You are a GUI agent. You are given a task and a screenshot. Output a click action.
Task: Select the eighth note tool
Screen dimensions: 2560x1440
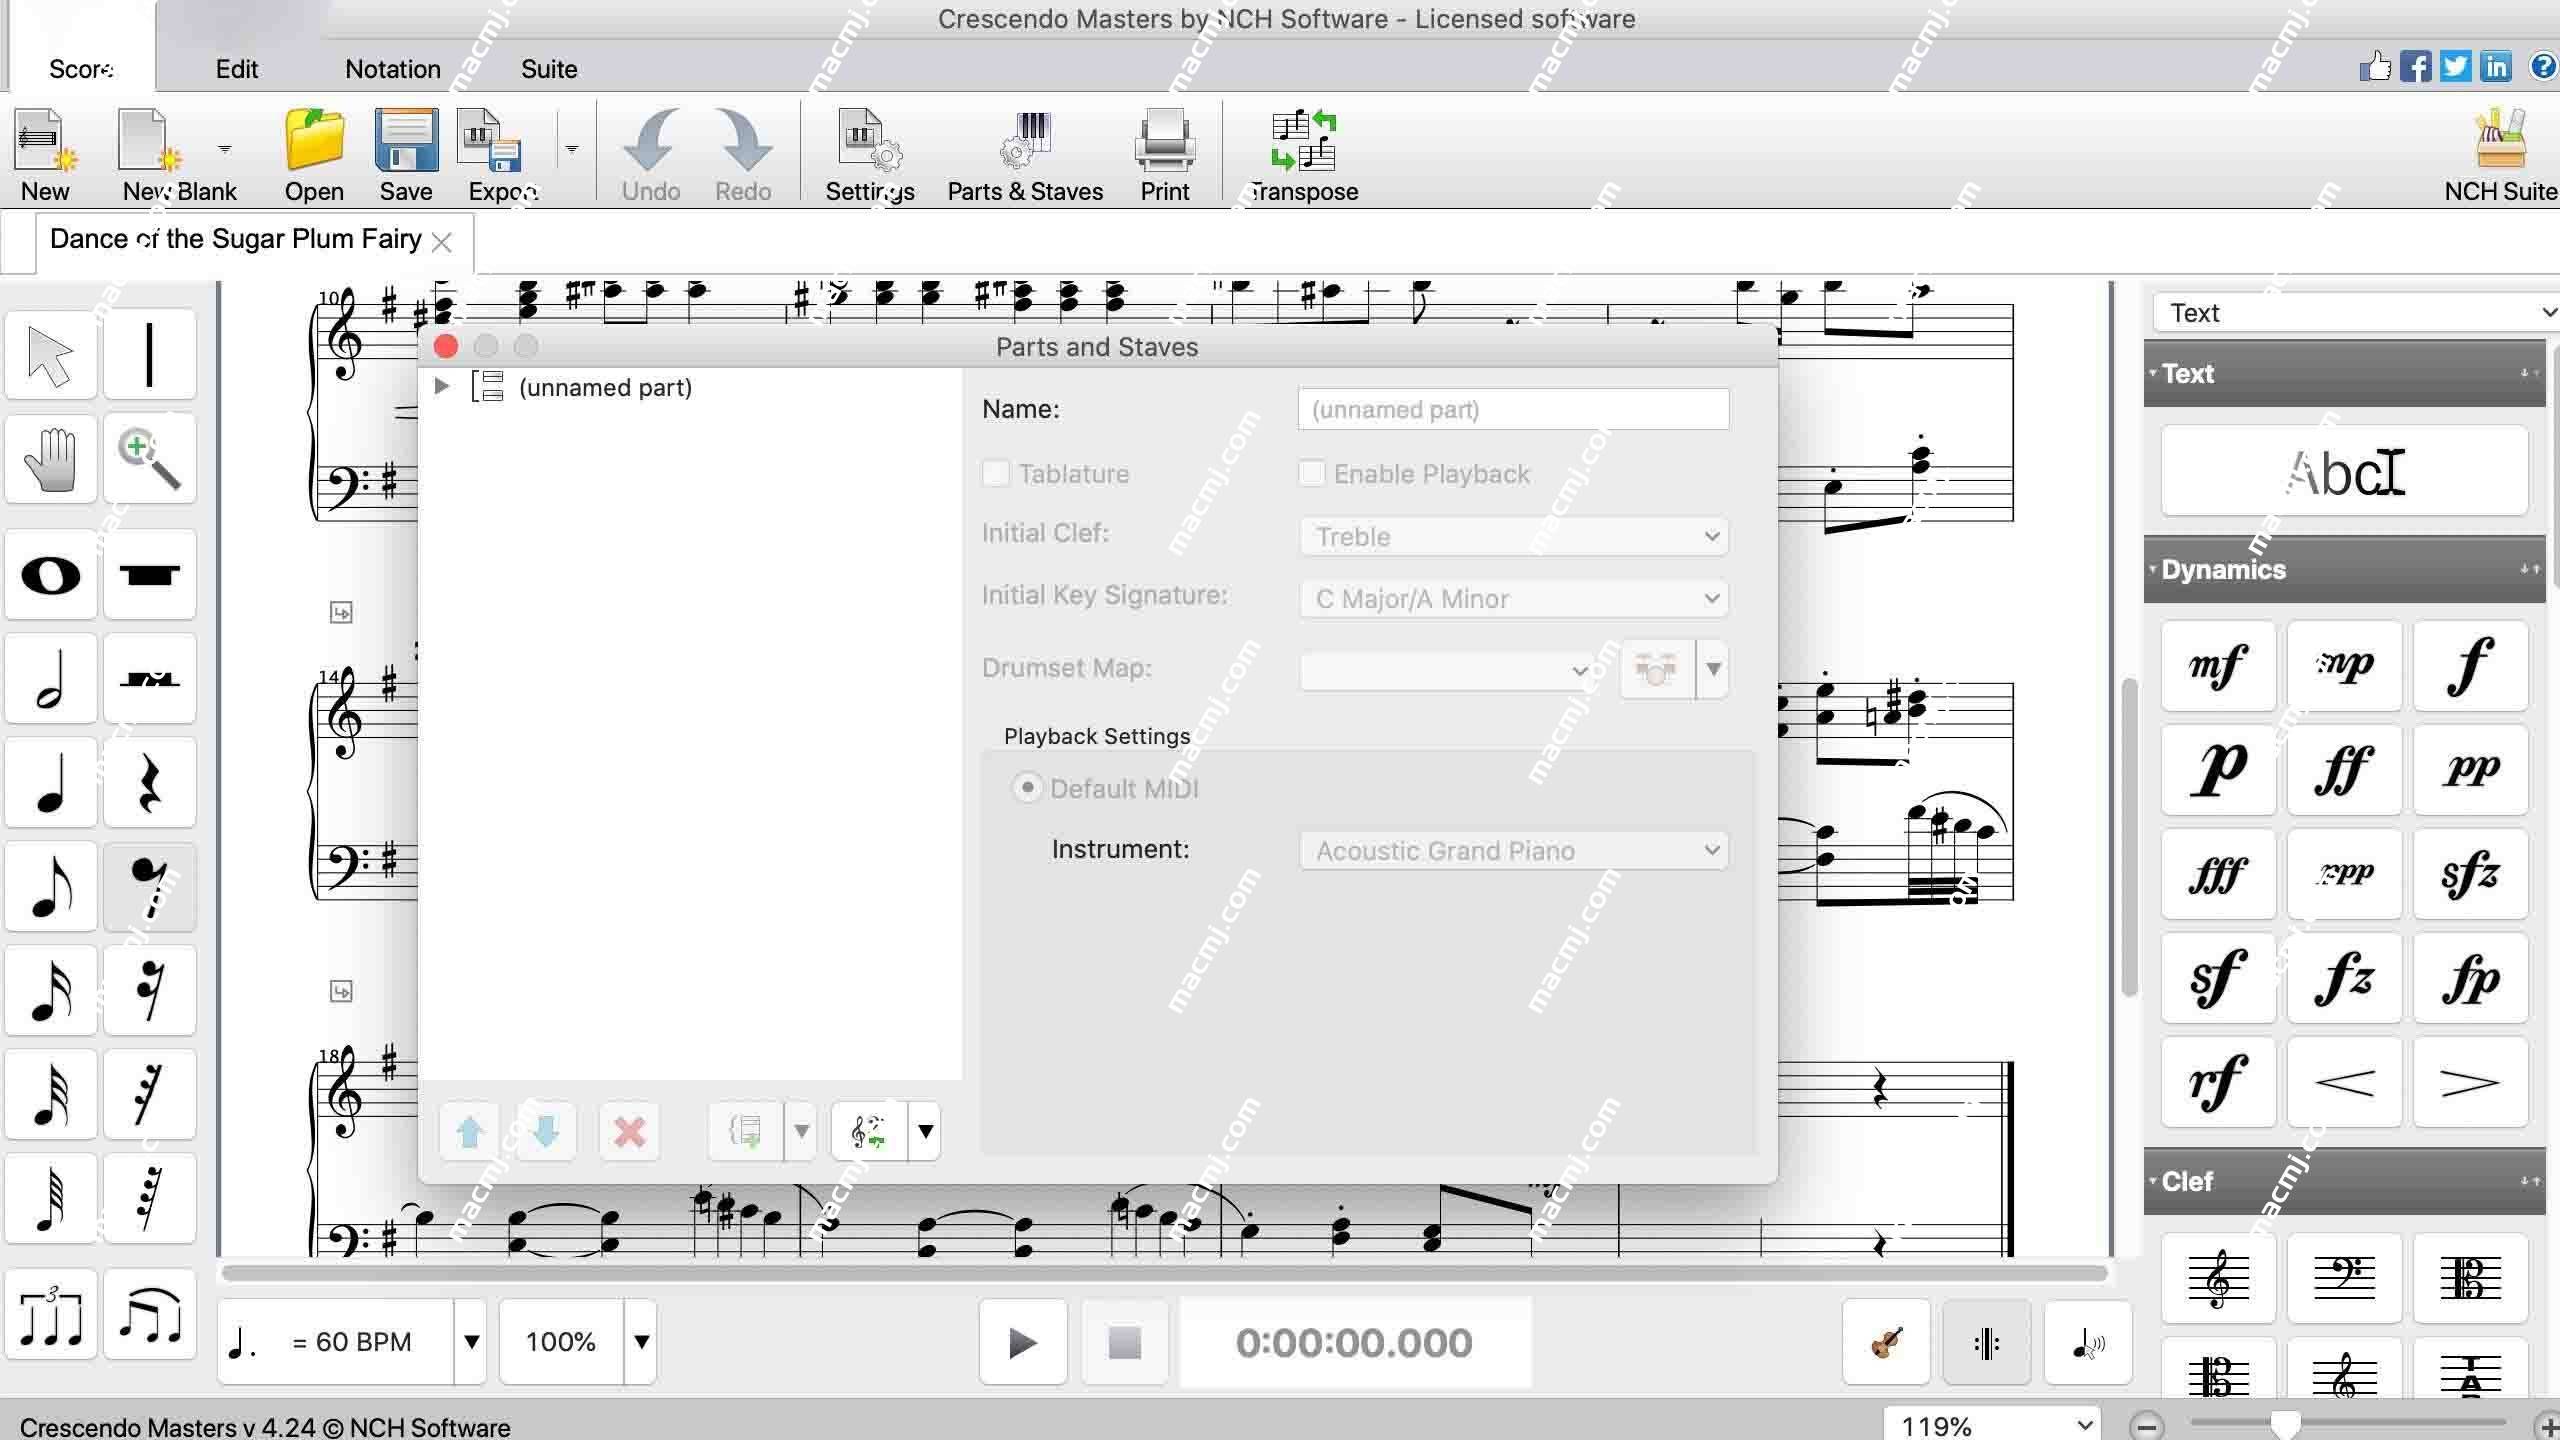coord(51,887)
